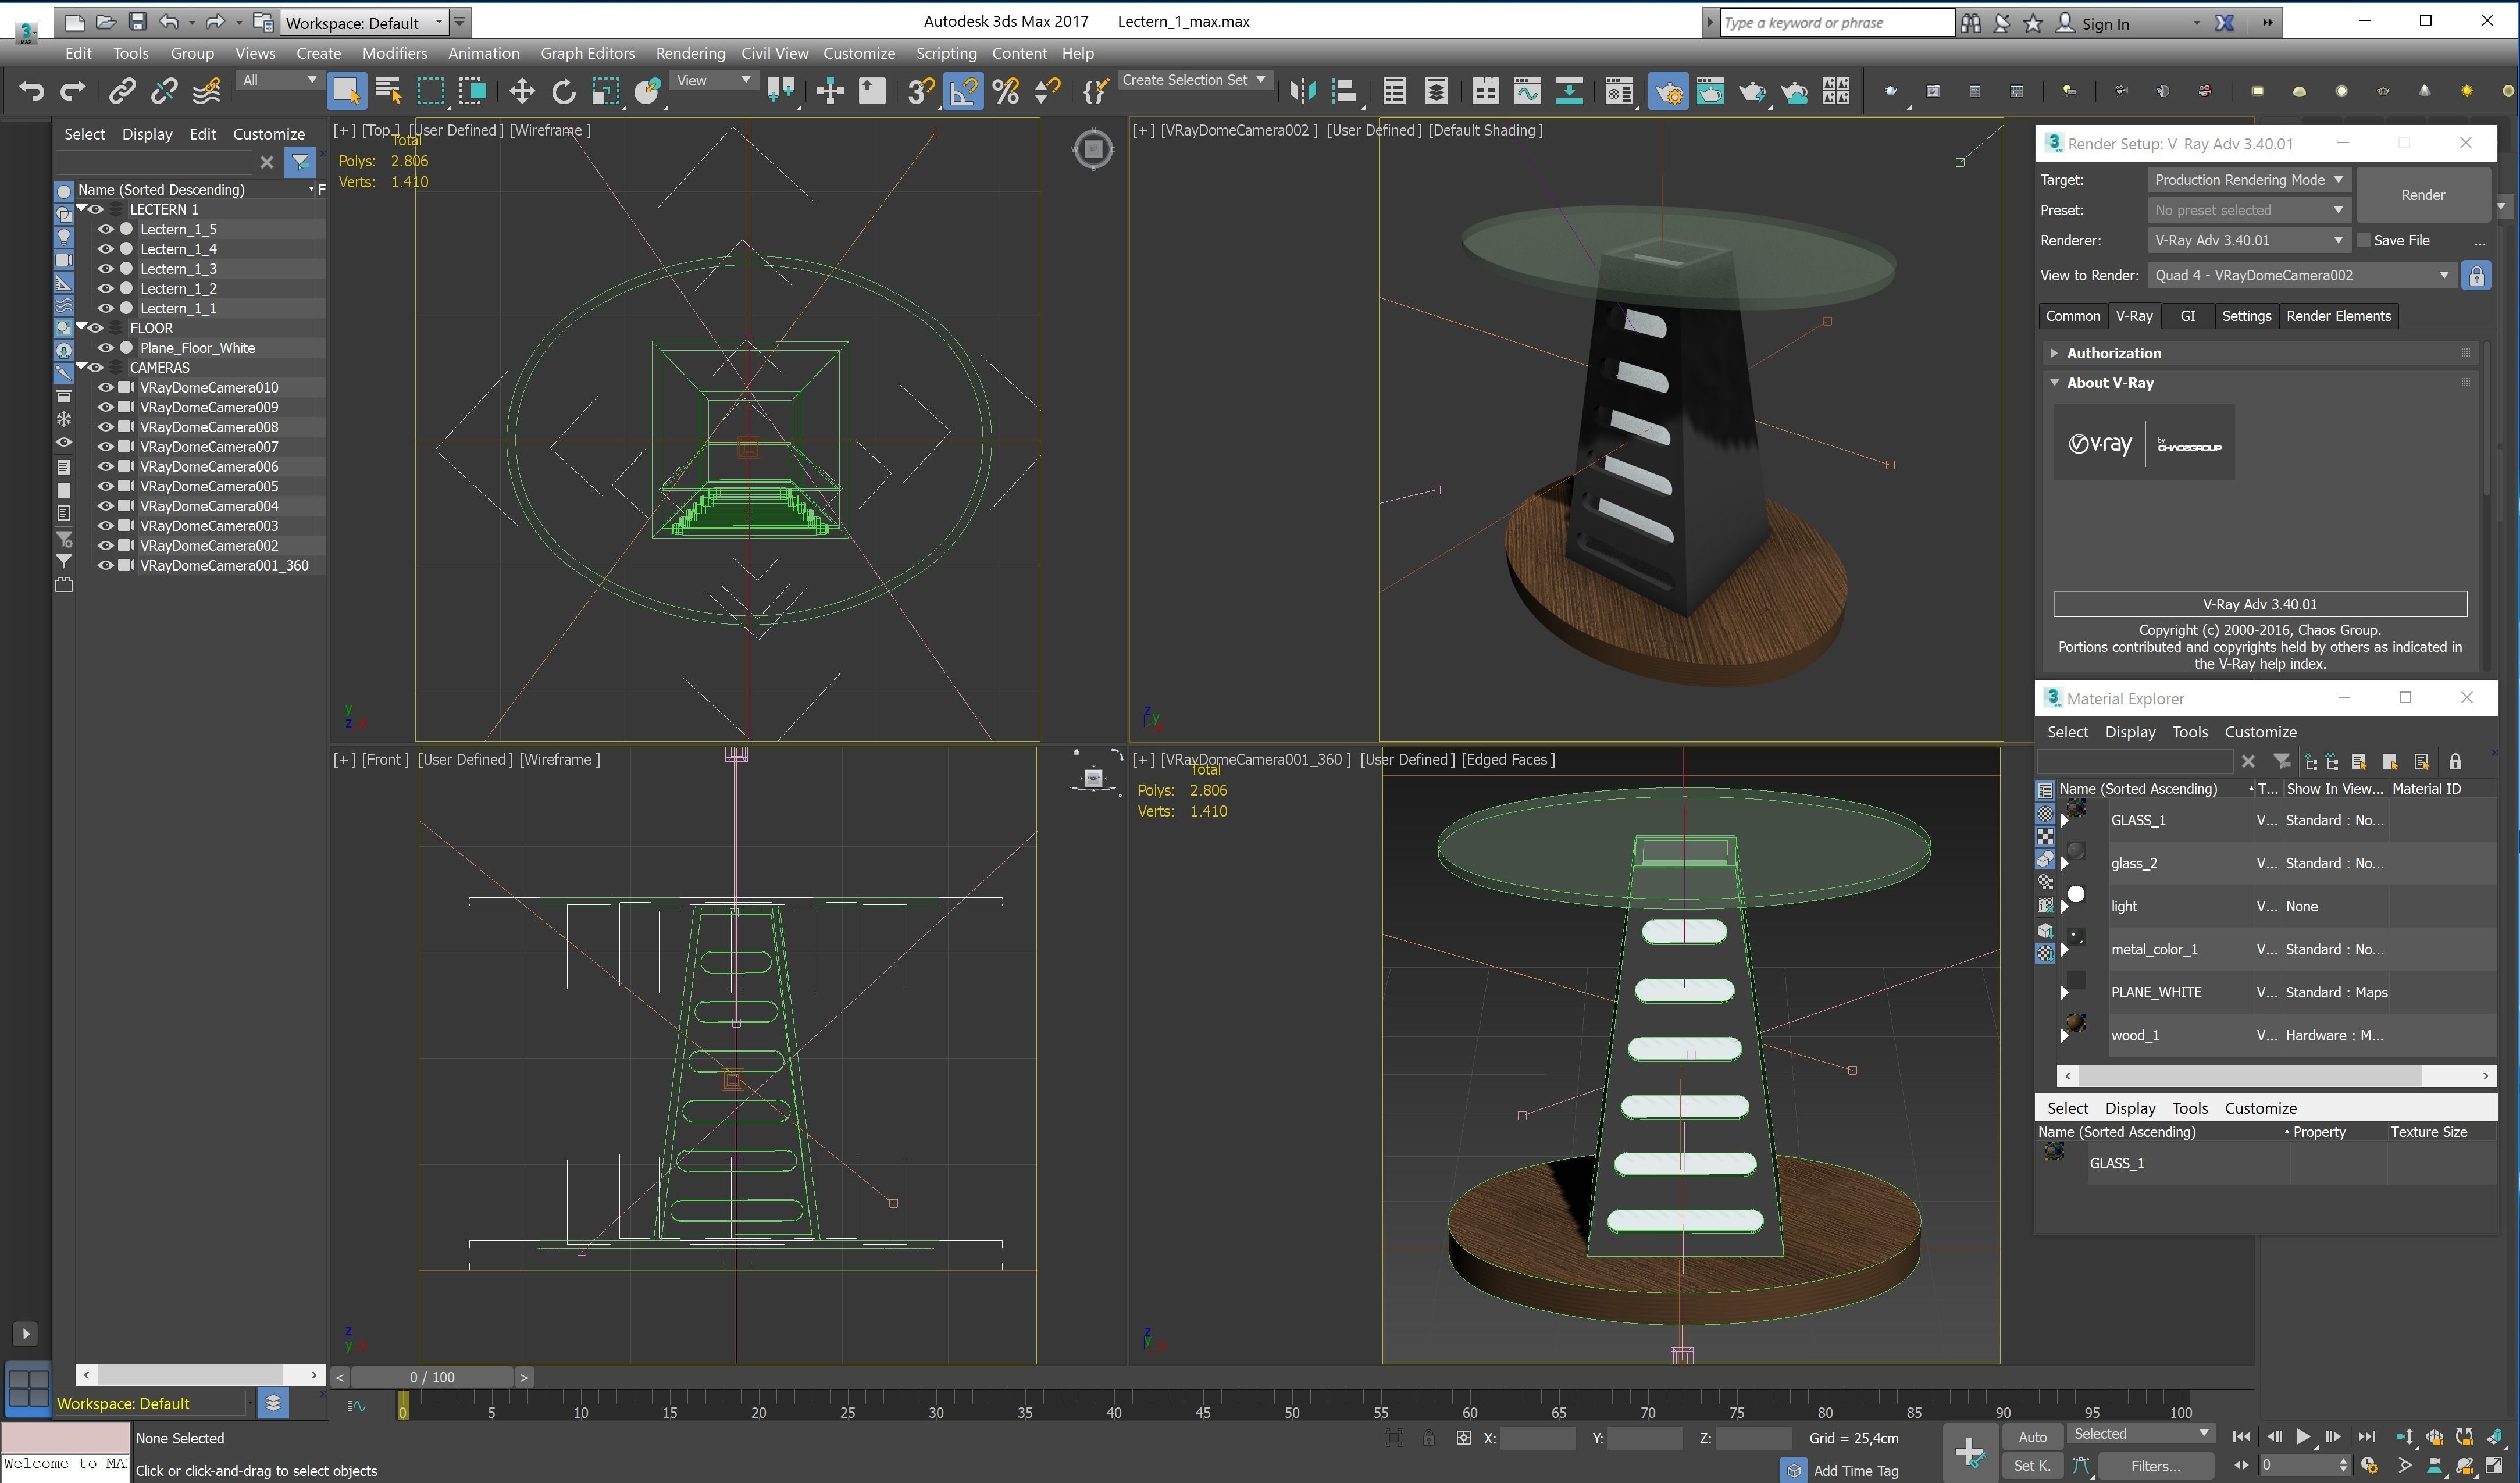Open the Renderer dropdown
The image size is (2520, 1483).
tap(2248, 240)
